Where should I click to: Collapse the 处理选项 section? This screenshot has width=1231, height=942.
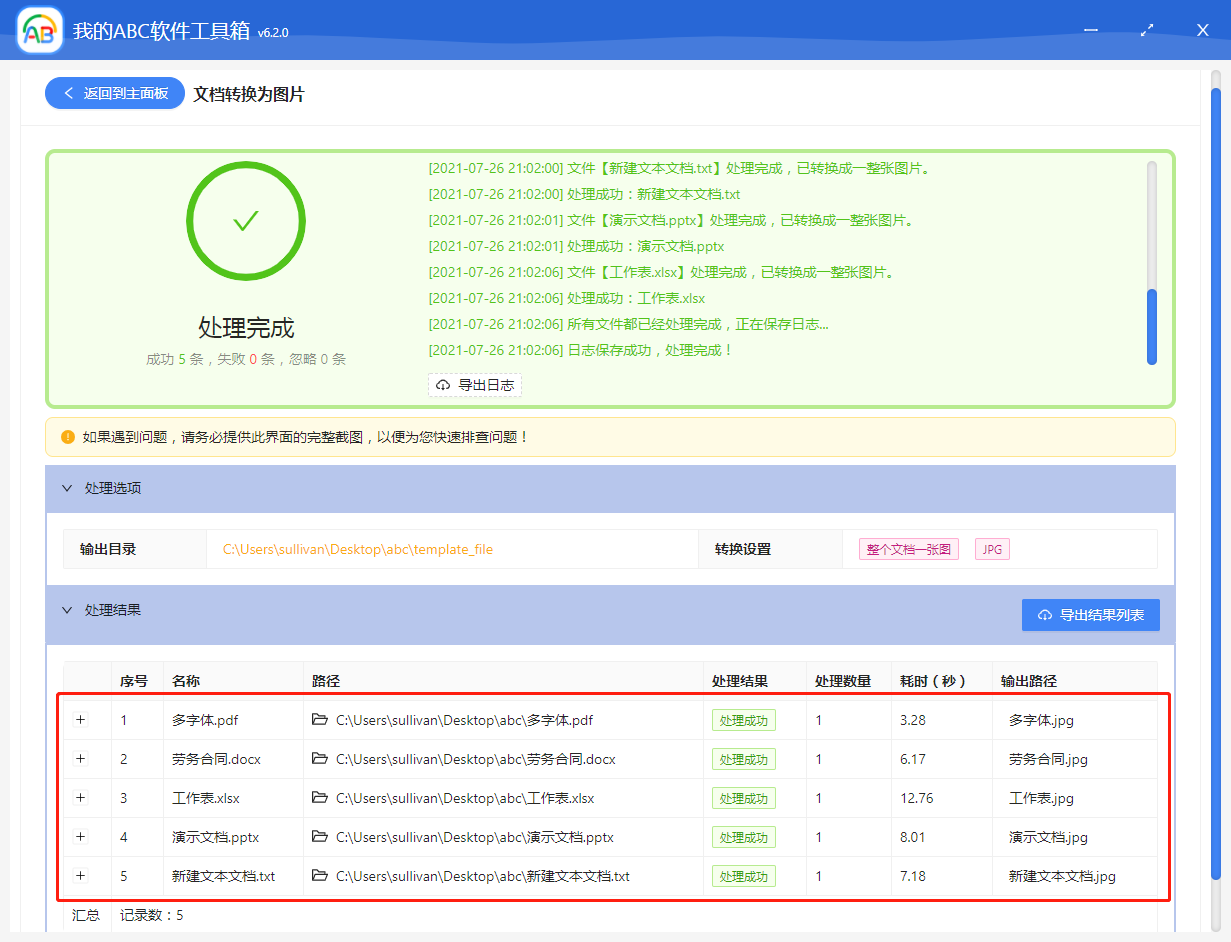(68, 489)
